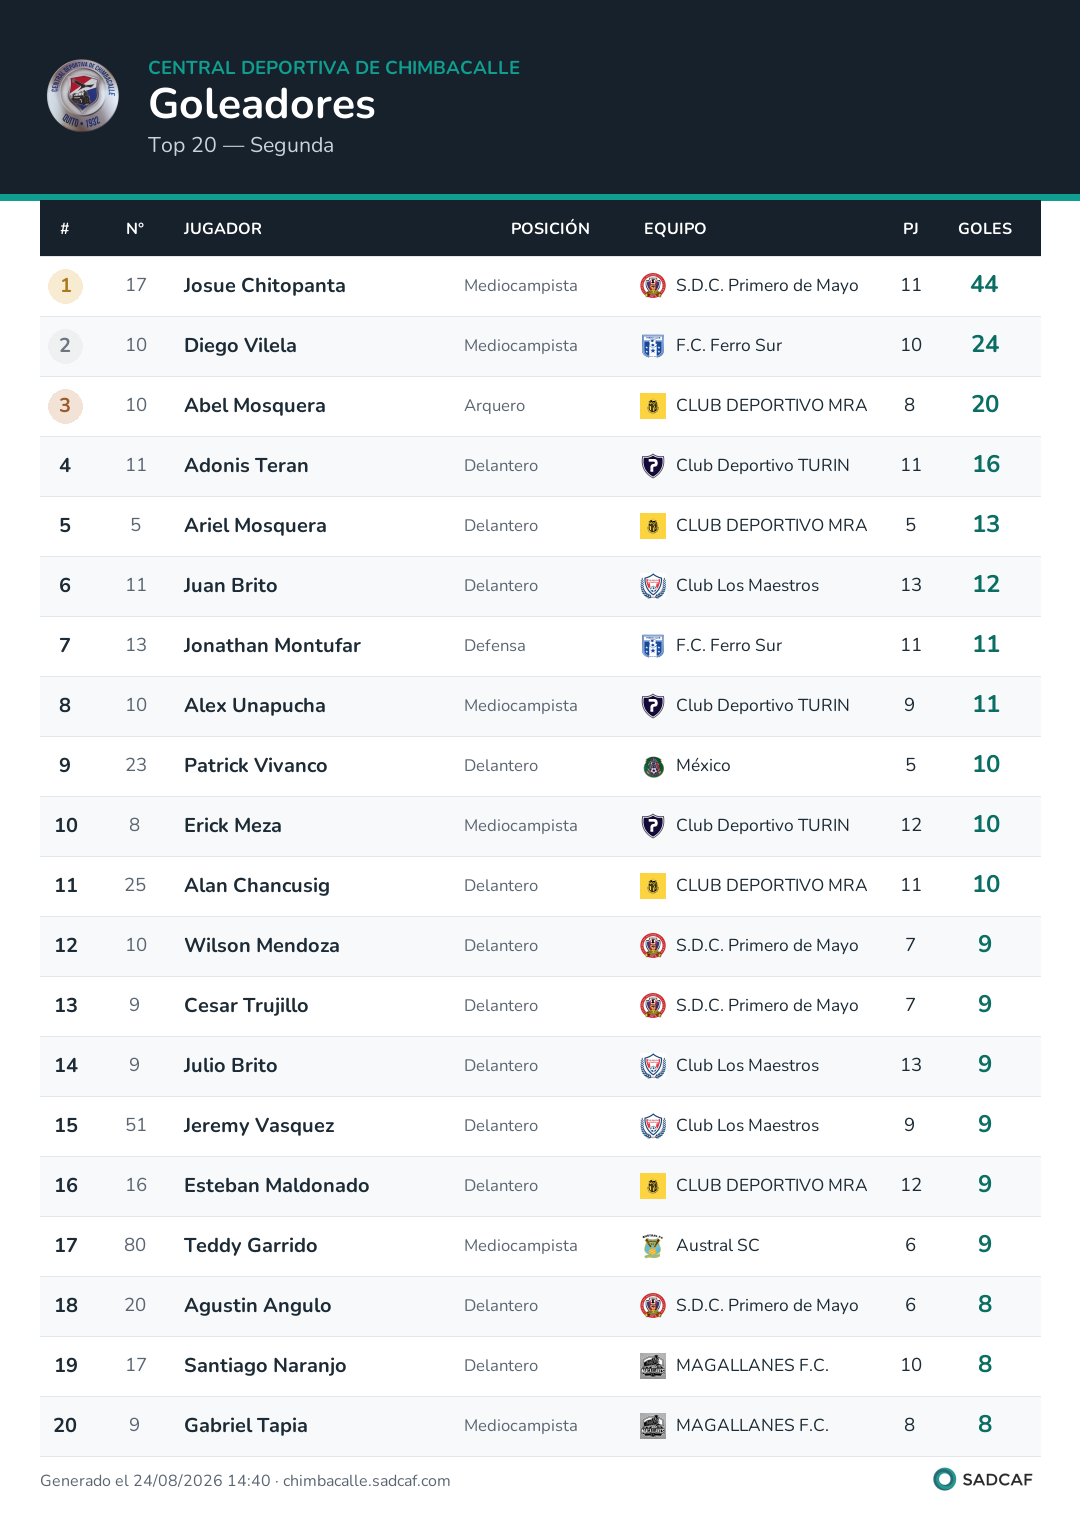
Task: Click the gold rank 1 medal badge
Action: tap(65, 286)
